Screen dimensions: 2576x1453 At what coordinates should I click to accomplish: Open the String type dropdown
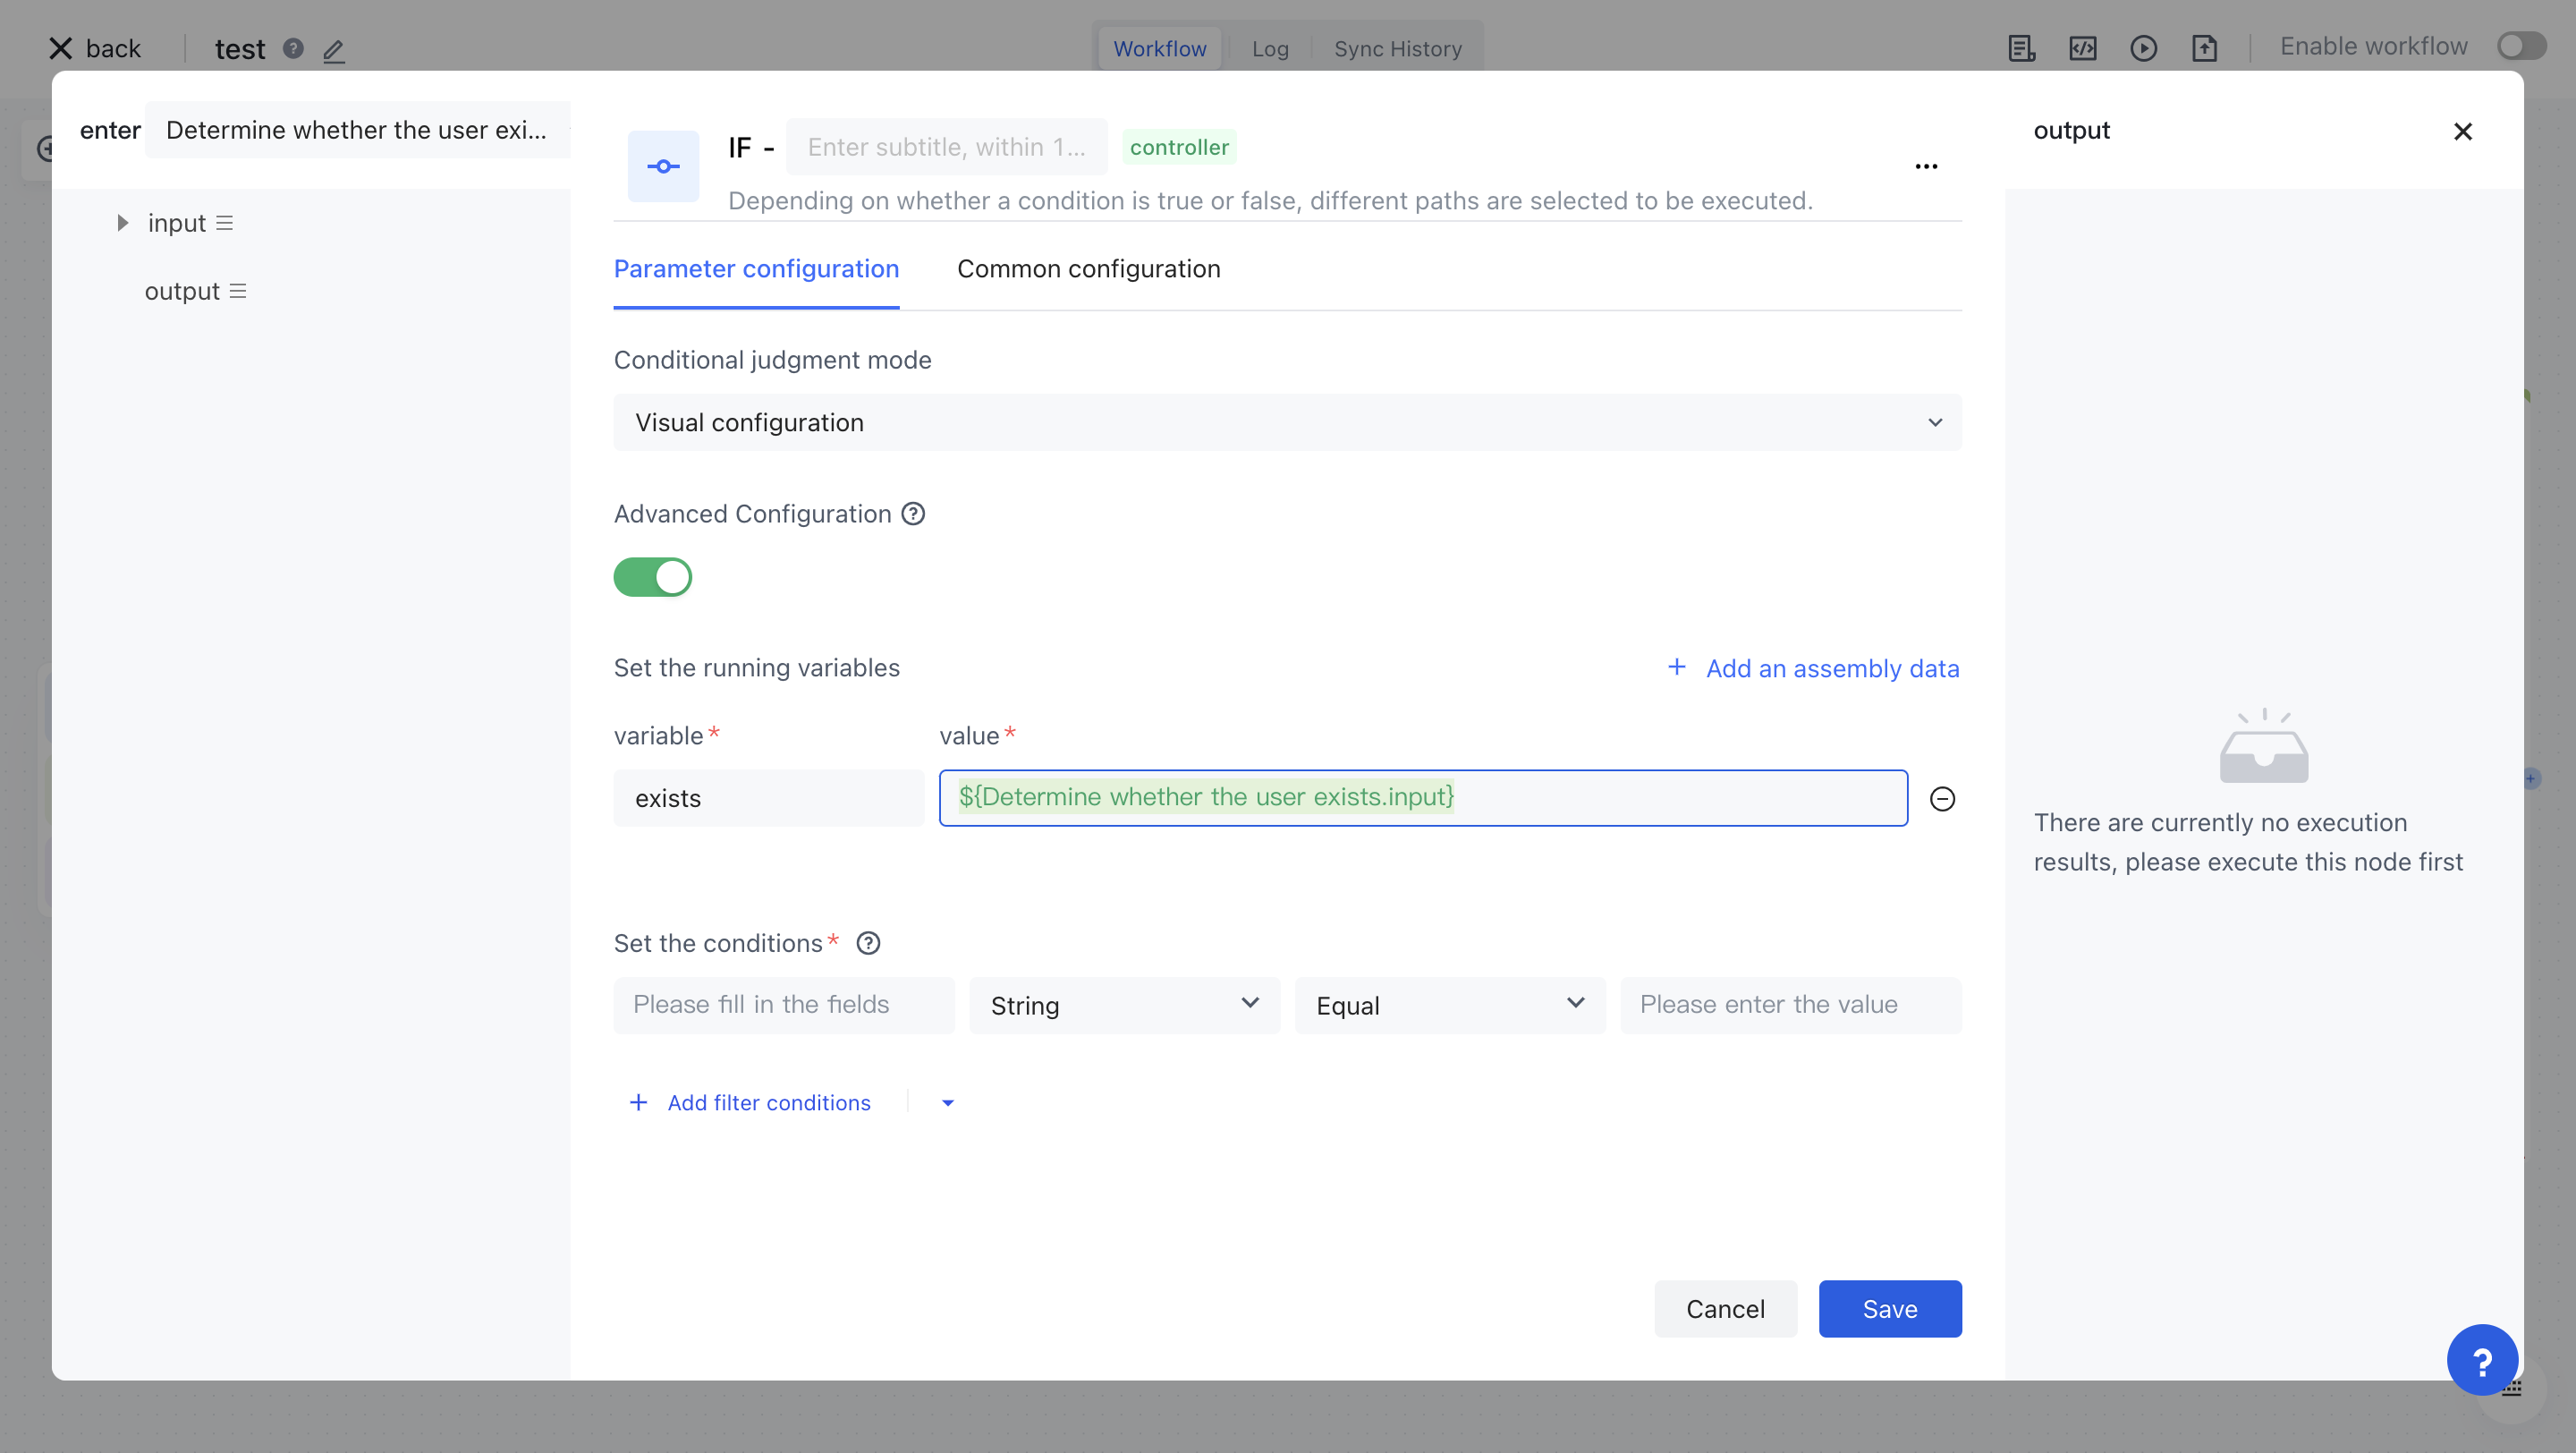coord(1124,1005)
